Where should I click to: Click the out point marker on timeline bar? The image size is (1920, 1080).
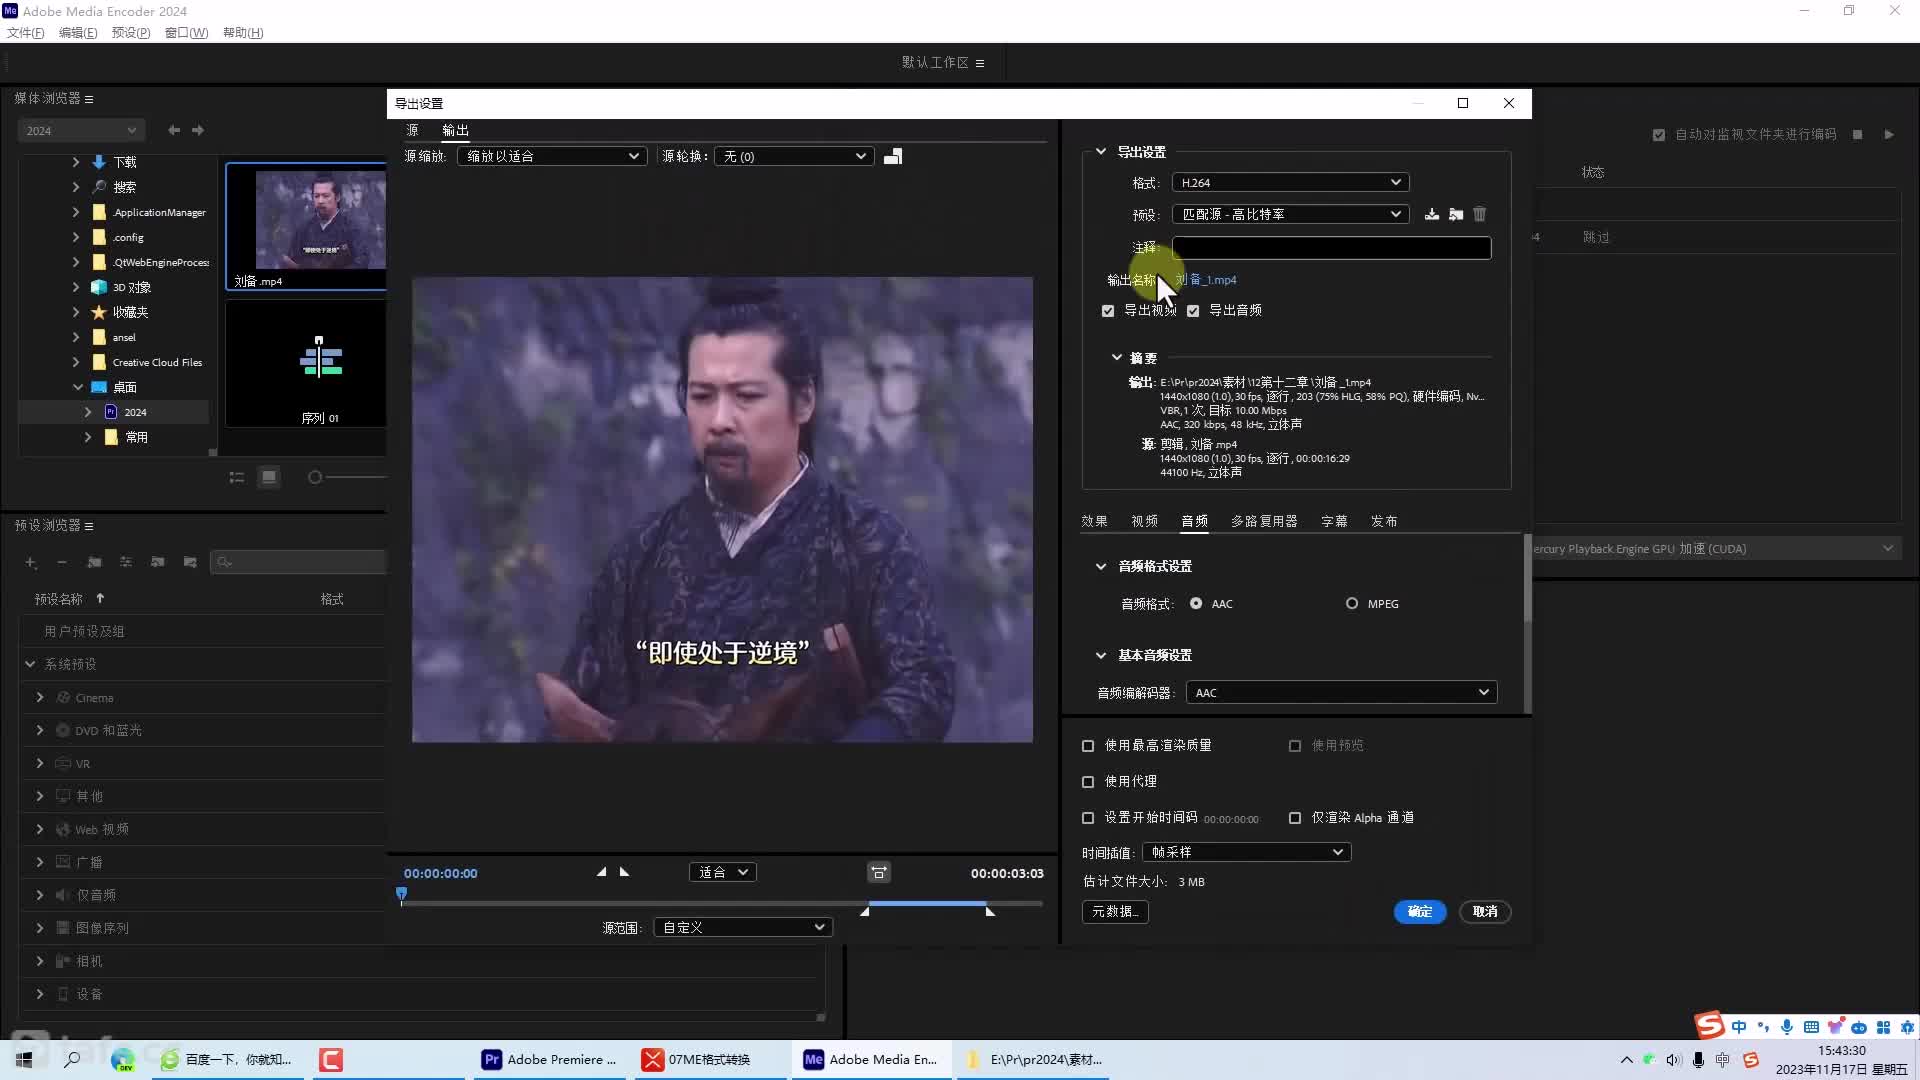tap(990, 911)
